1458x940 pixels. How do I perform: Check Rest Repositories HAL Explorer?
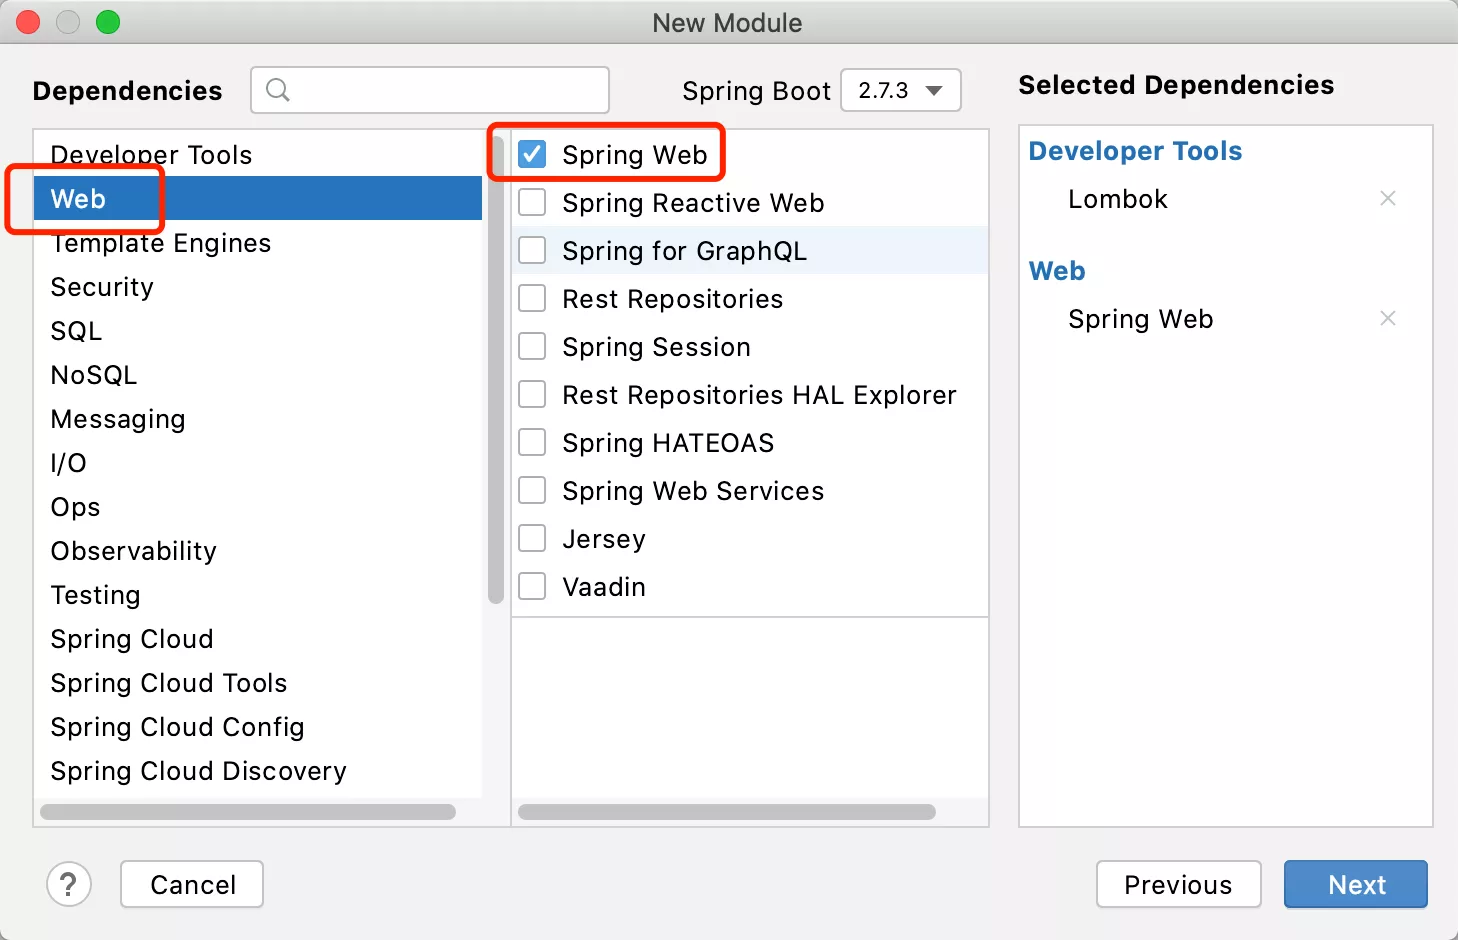pyautogui.click(x=532, y=394)
